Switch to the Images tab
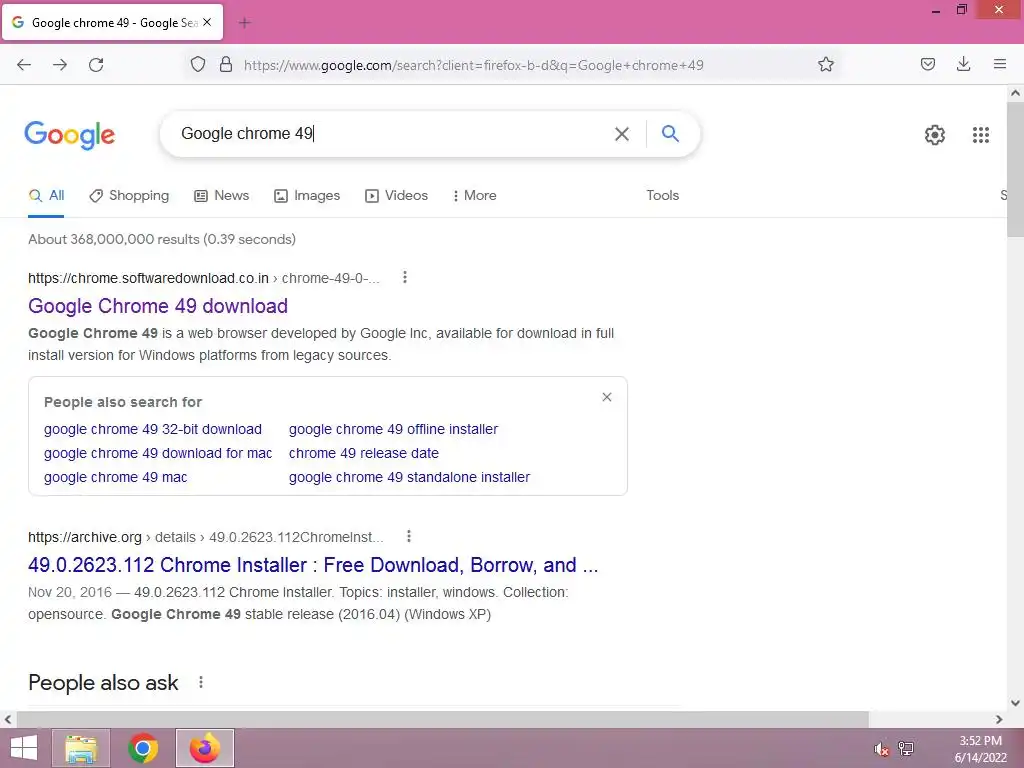1024x768 pixels. pyautogui.click(x=307, y=195)
